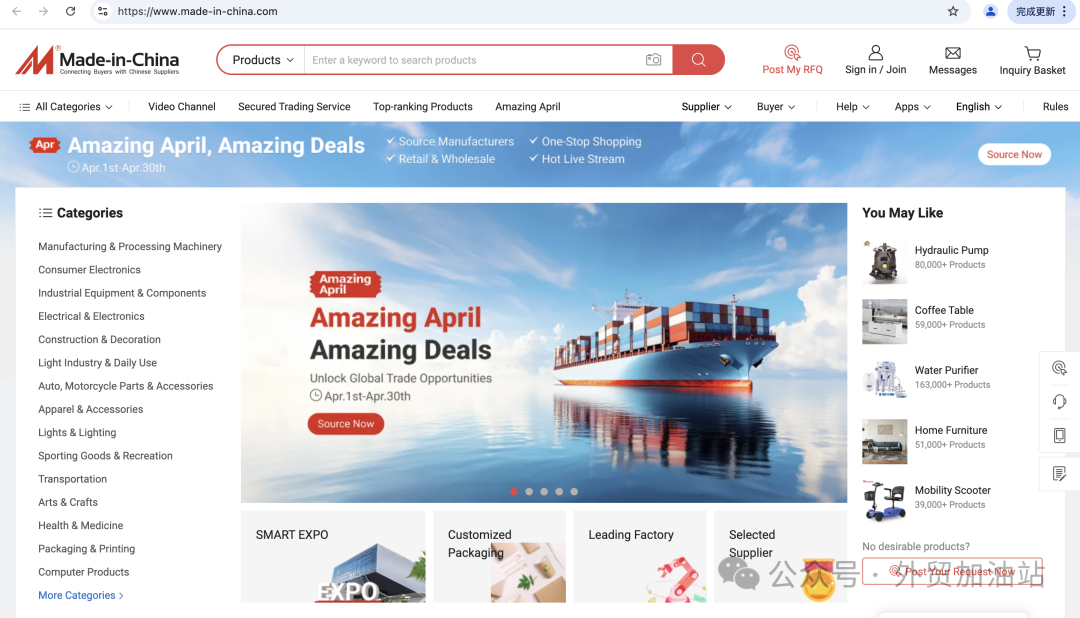Open the Messages envelope icon
This screenshot has height=618, width=1080.
(953, 53)
